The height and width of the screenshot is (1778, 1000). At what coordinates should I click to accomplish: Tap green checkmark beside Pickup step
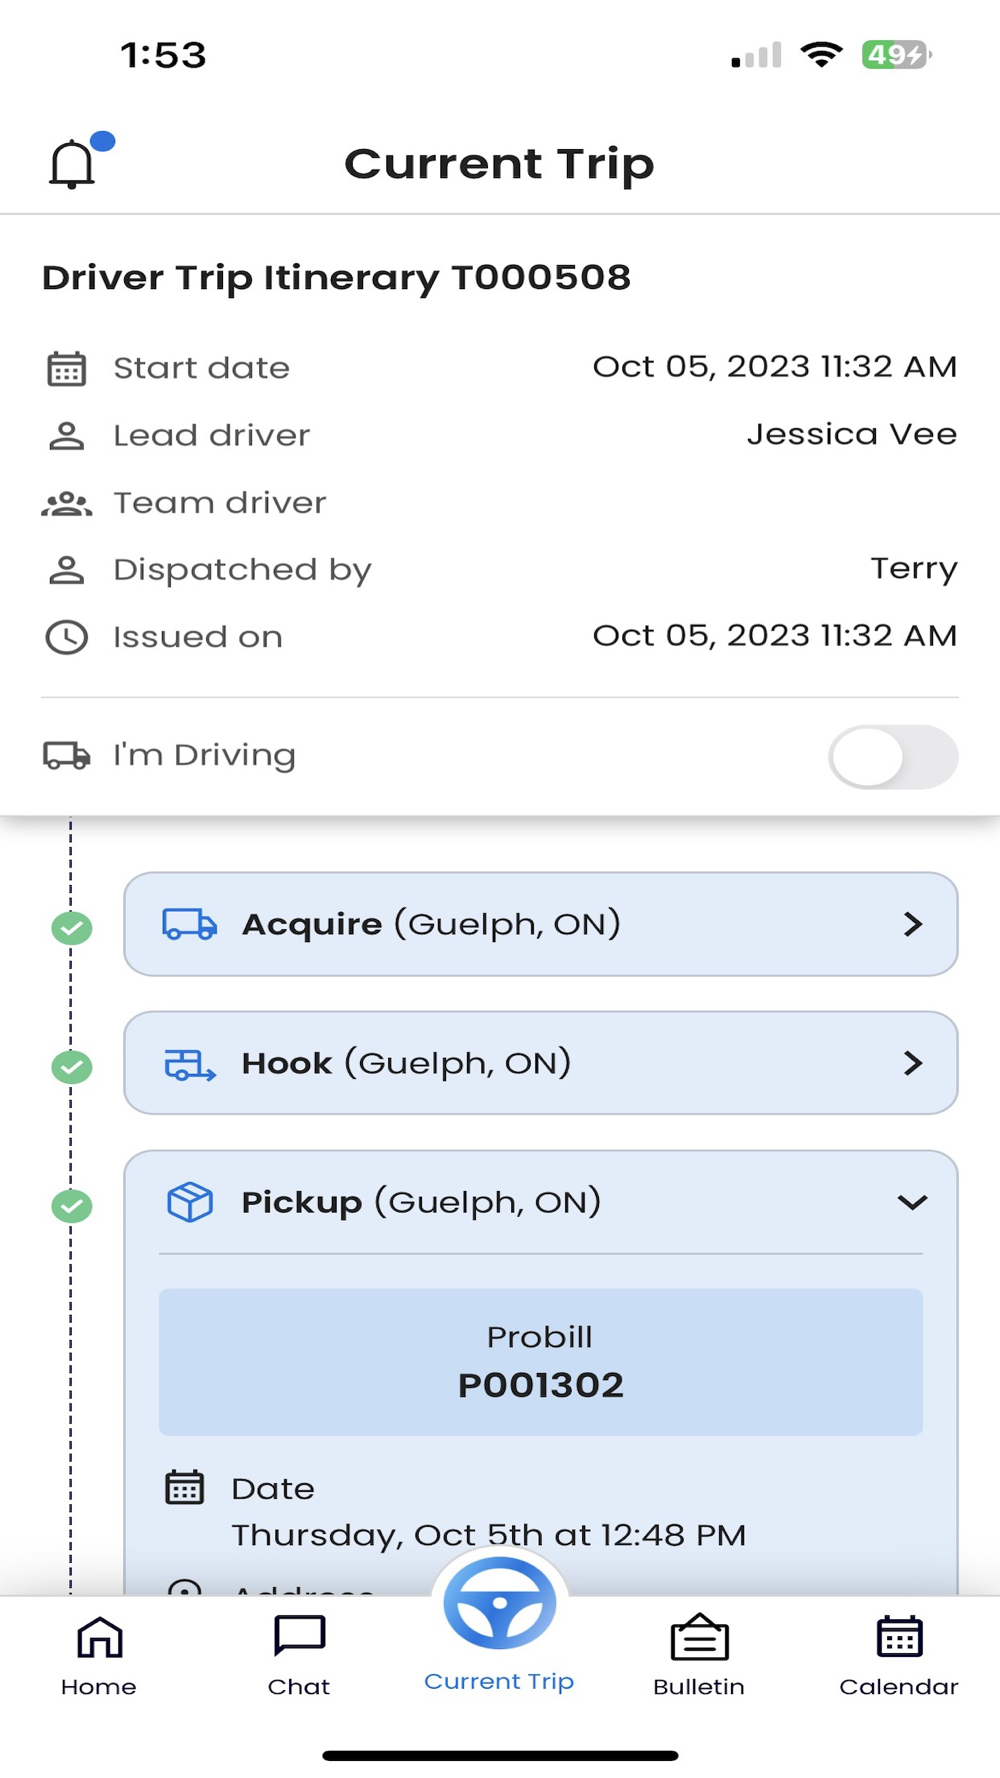pyautogui.click(x=72, y=1206)
